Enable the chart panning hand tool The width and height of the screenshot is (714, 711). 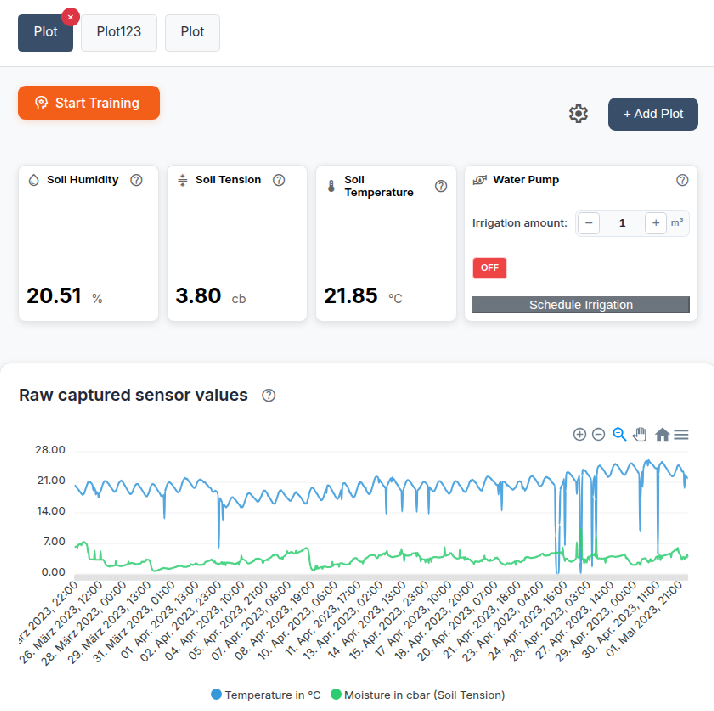pyautogui.click(x=640, y=434)
